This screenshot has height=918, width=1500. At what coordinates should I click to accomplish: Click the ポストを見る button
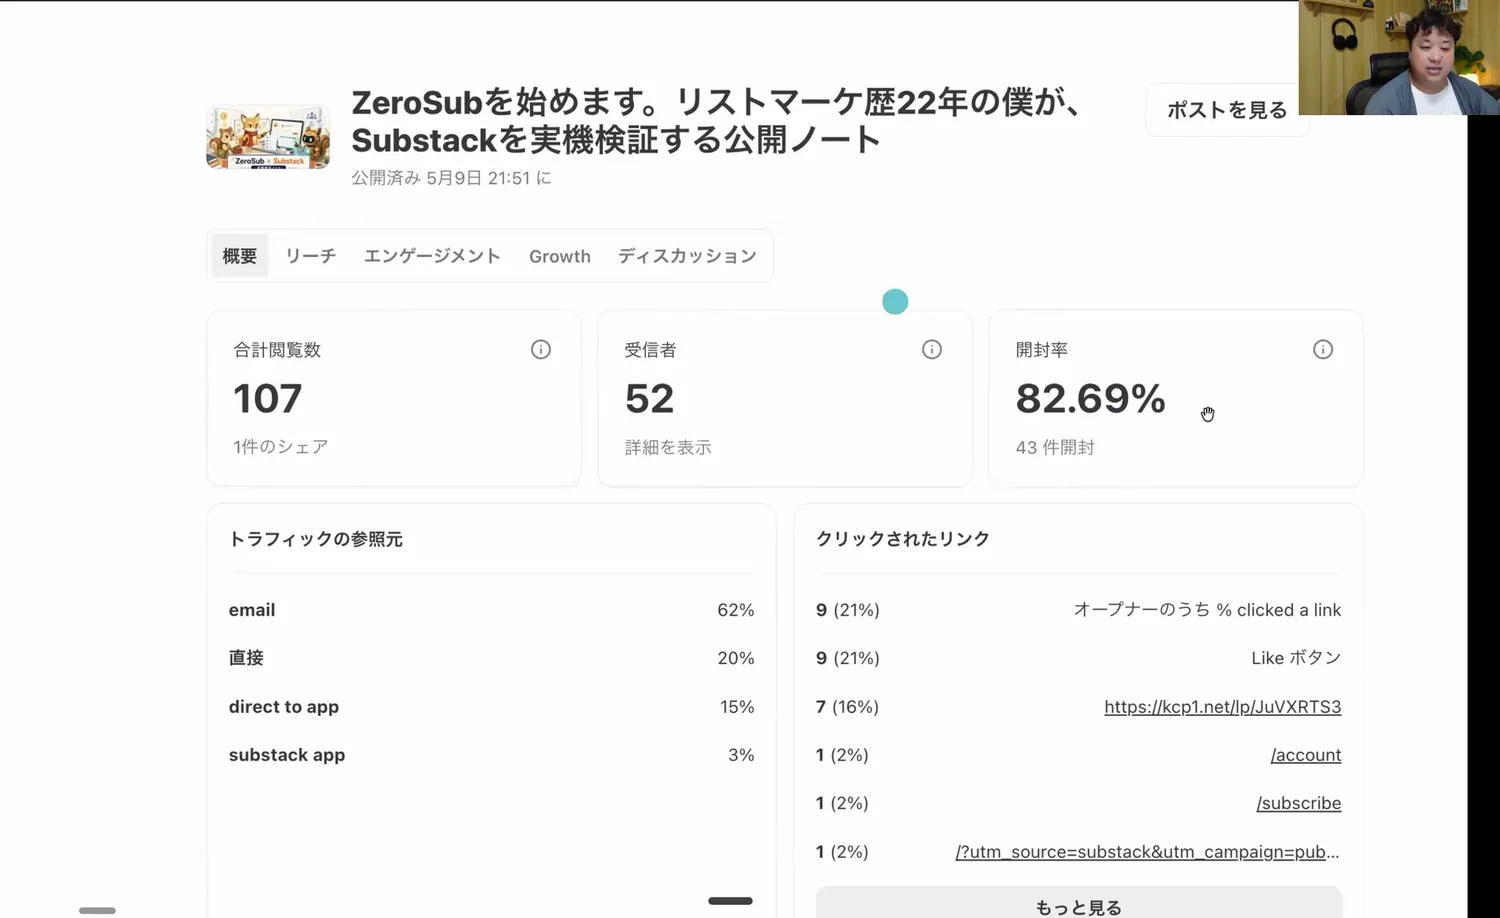coord(1227,110)
